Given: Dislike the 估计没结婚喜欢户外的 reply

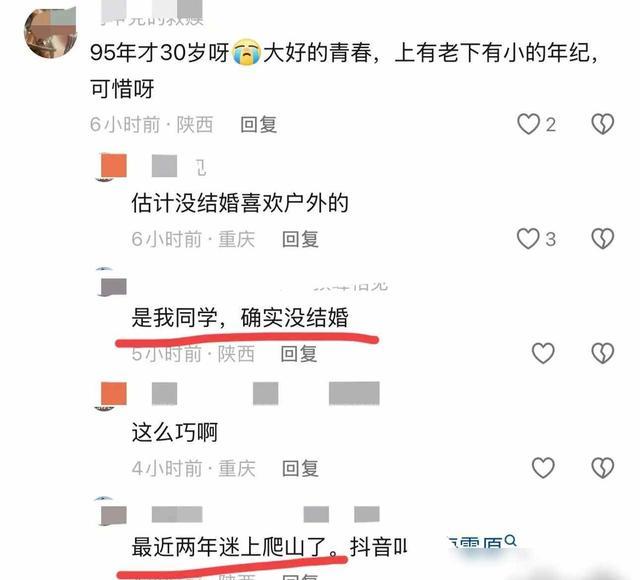Looking at the screenshot, I should pos(602,239).
